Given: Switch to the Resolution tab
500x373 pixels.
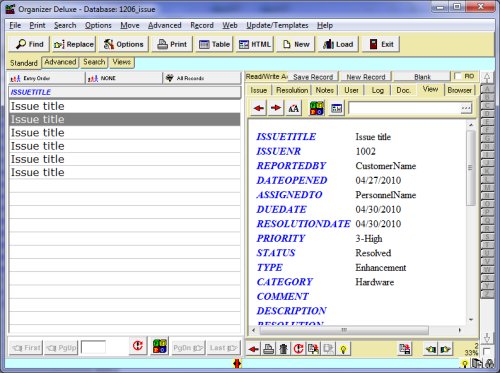Looking at the screenshot, I should [292, 90].
